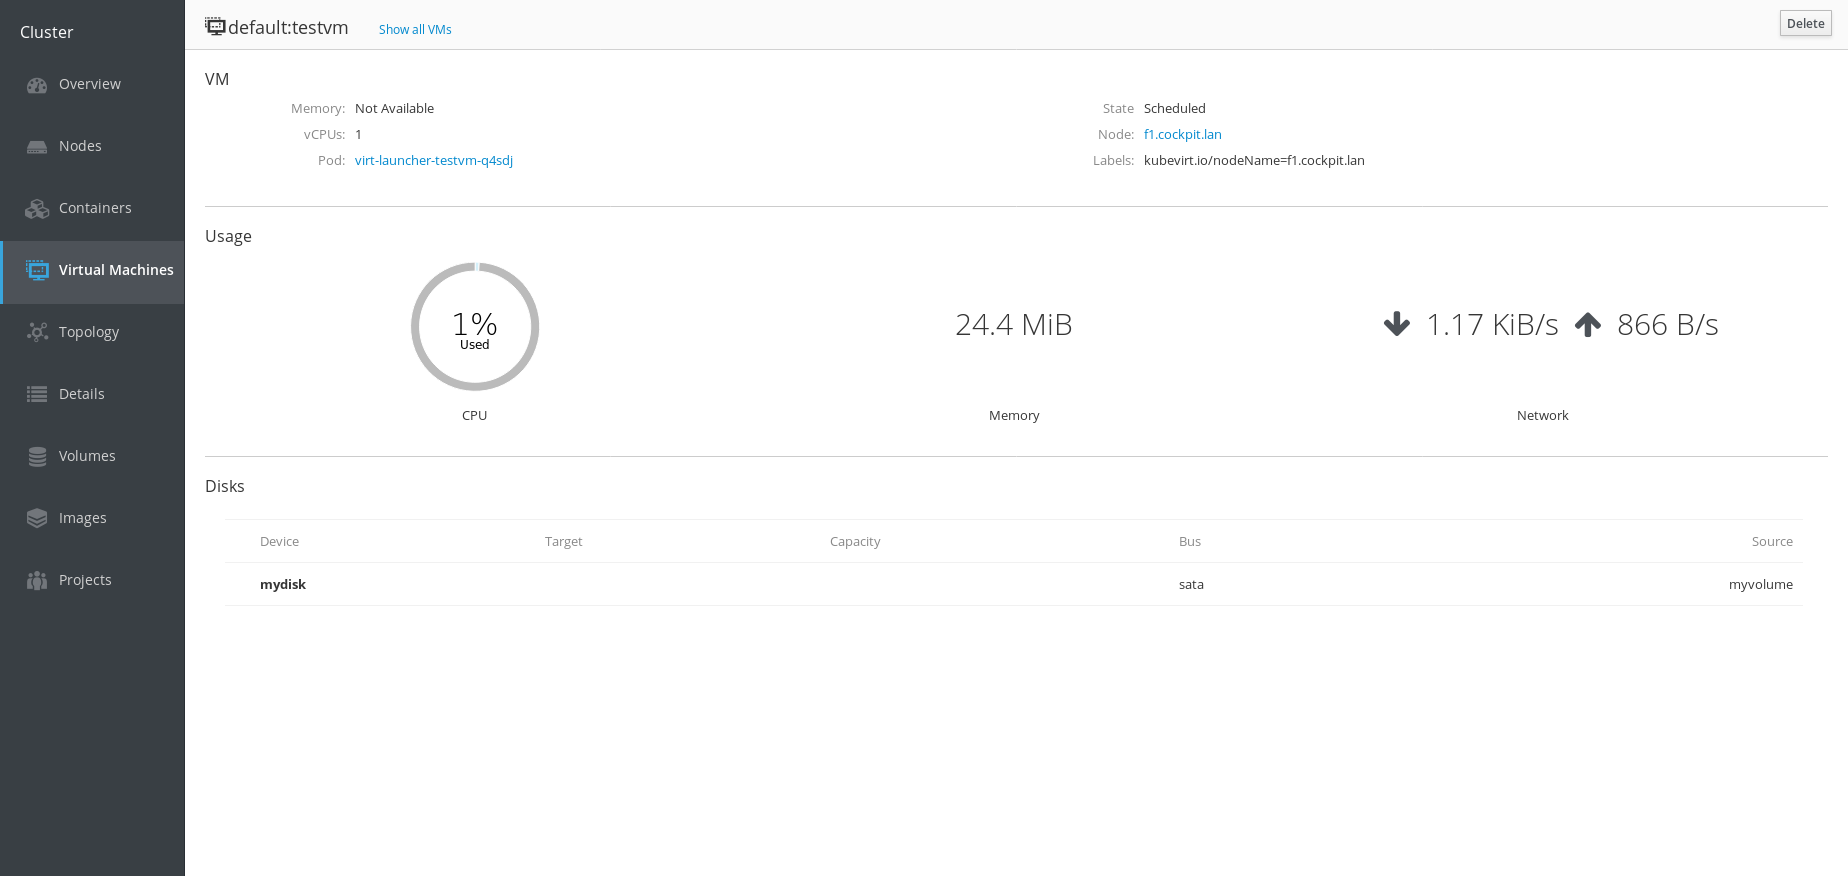Click the Containers cubes icon
Image resolution: width=1848 pixels, height=876 pixels.
[x=37, y=209]
